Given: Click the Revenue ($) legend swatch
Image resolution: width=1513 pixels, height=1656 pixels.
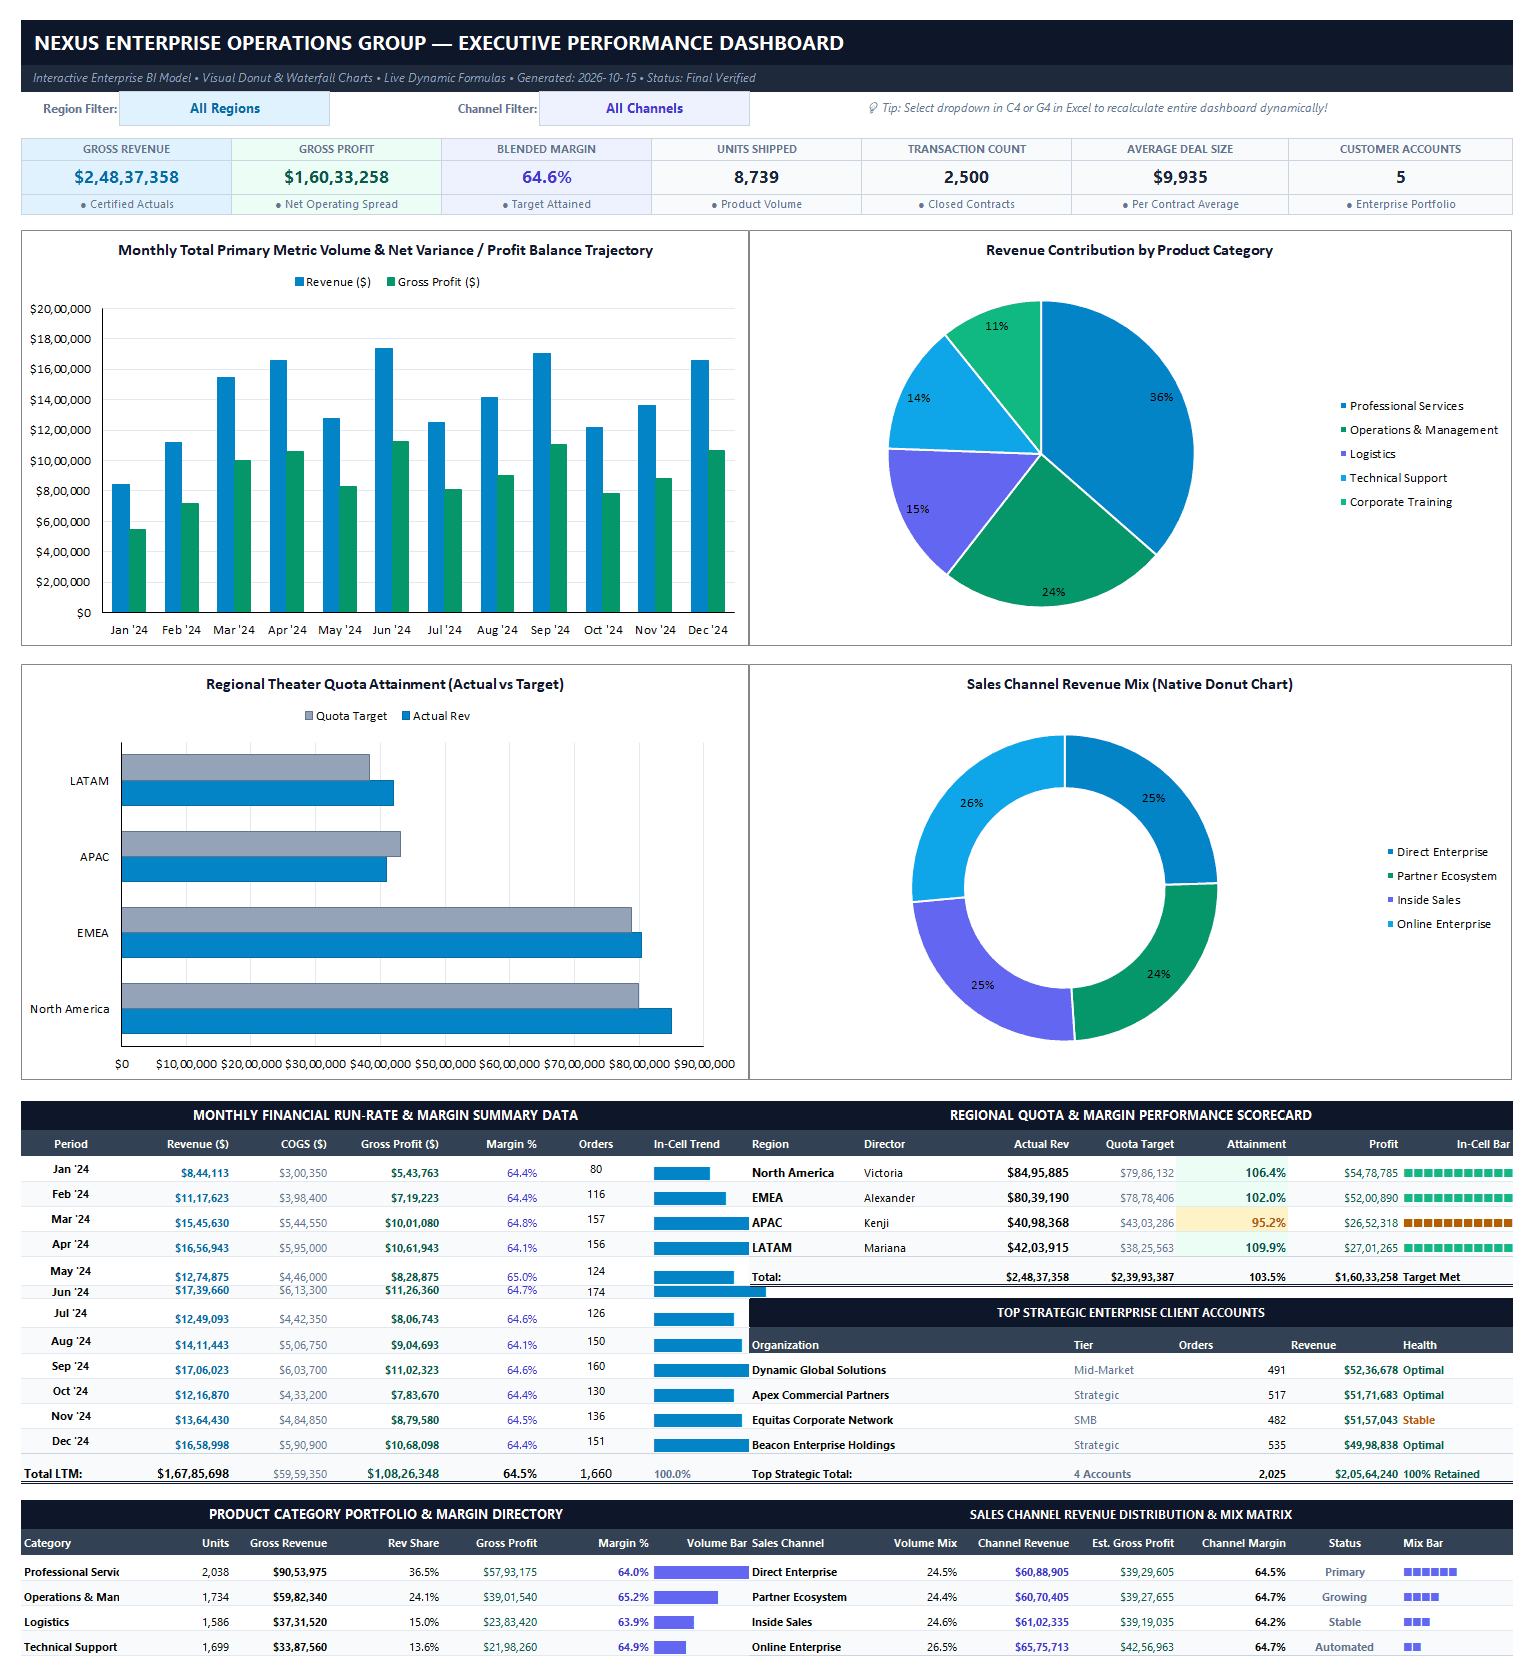Looking at the screenshot, I should 299,282.
